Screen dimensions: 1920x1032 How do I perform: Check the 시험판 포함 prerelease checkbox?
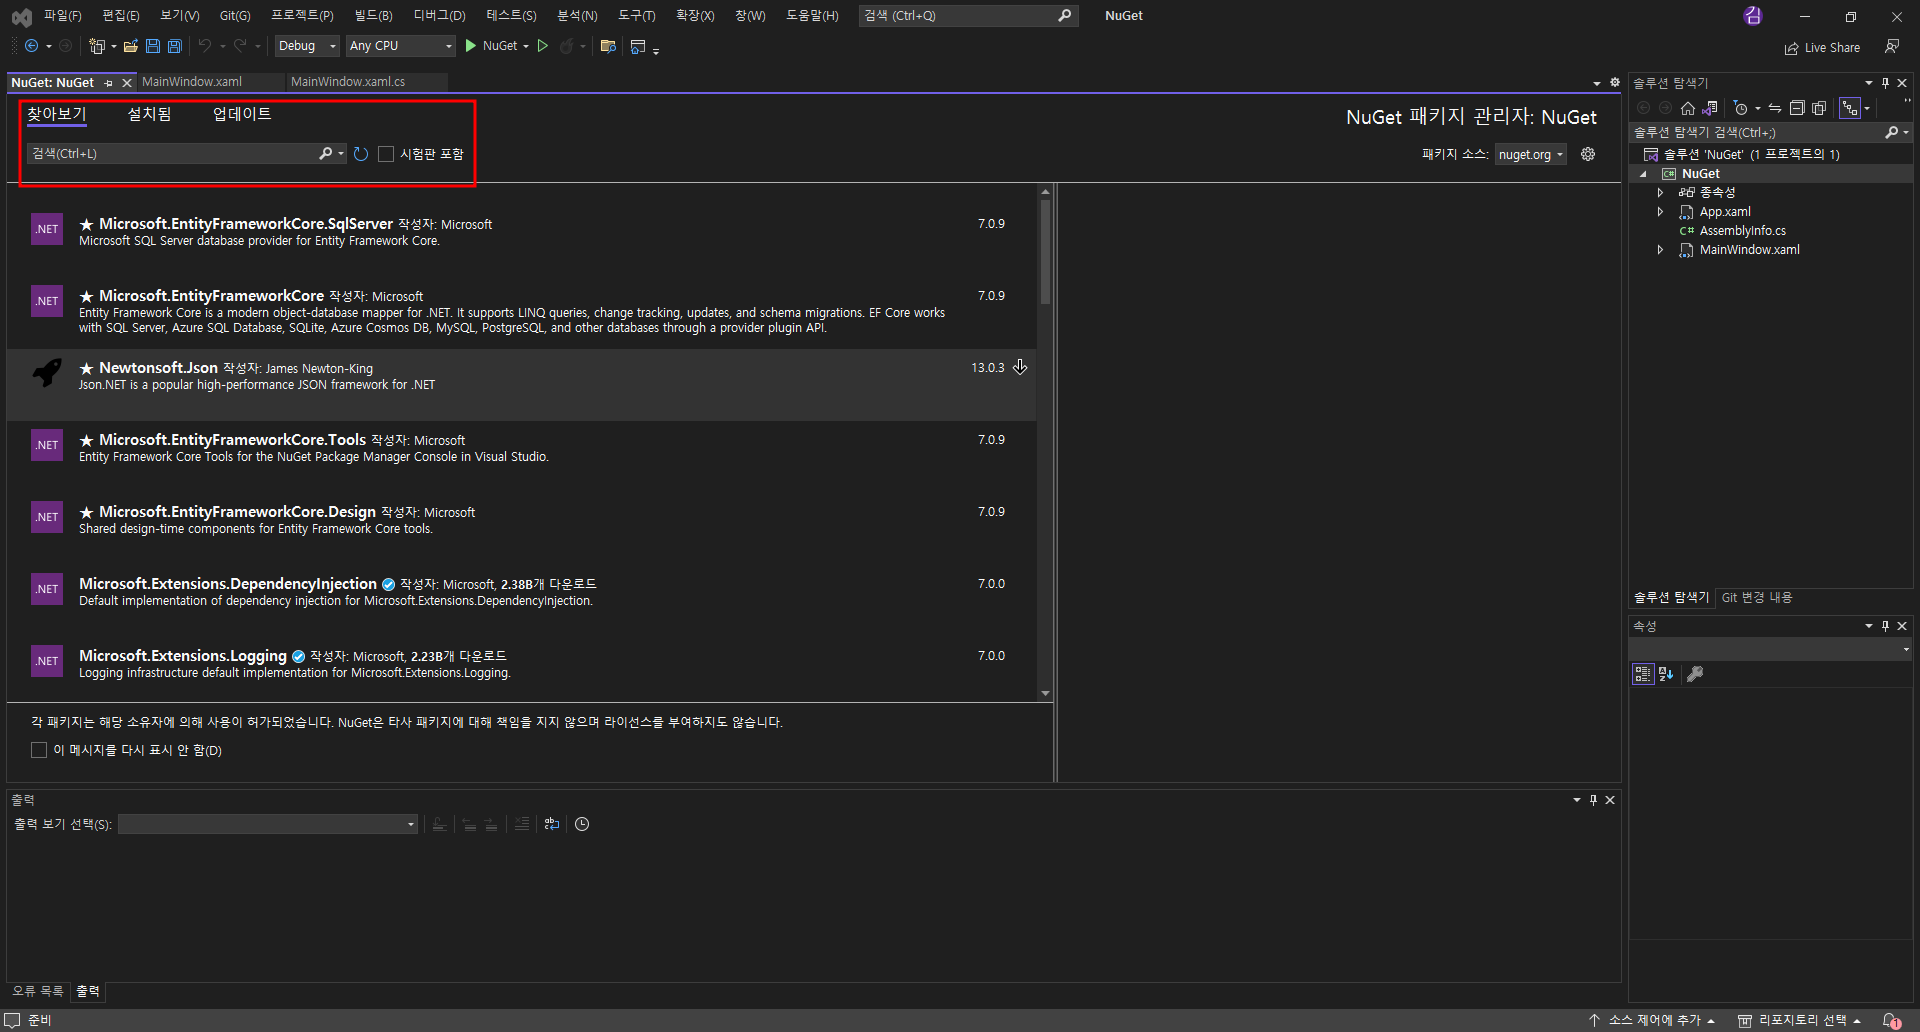[386, 154]
